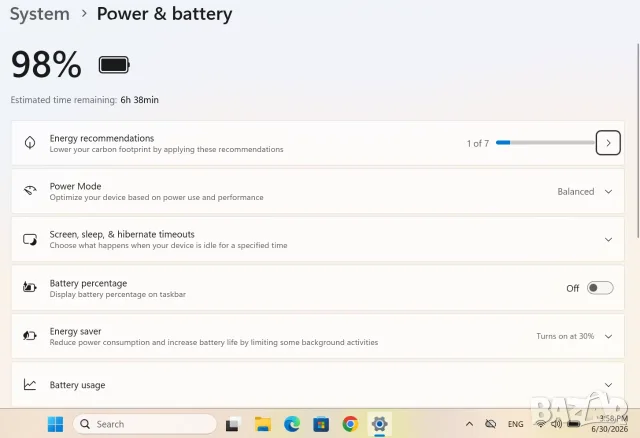Go back to System breadcrumb
The width and height of the screenshot is (640, 438).
40,14
